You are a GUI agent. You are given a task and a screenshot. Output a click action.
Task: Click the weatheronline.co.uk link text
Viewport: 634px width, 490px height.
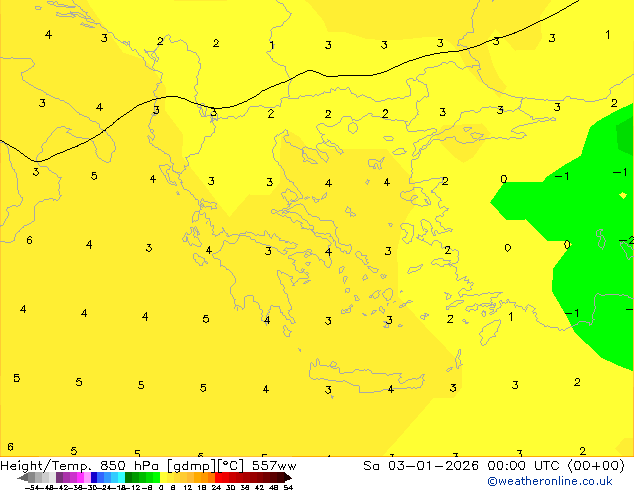pos(550,481)
